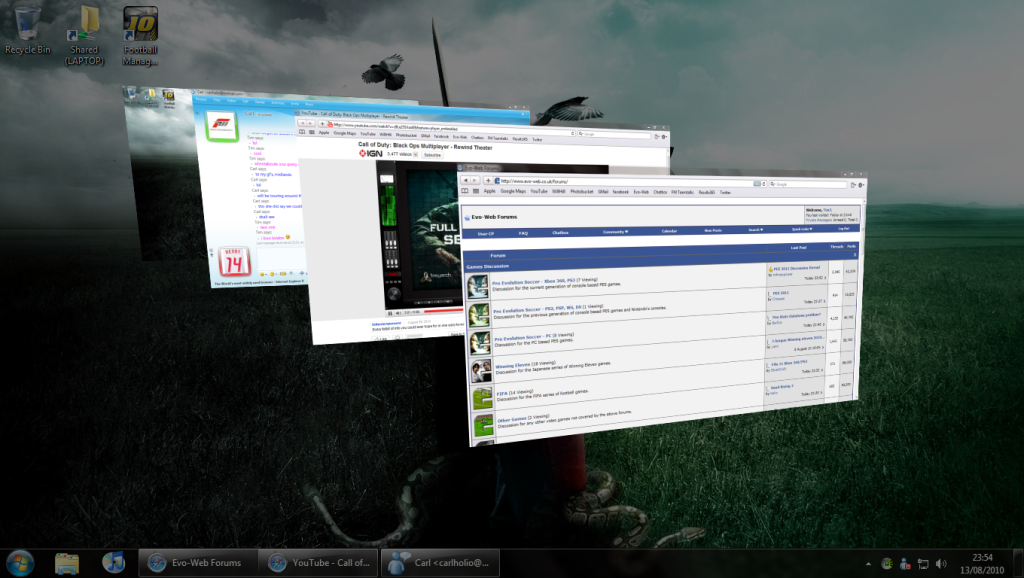Open the Shared (LAPTOP) folder shortcut
Image resolution: width=1024 pixels, height=578 pixels.
pyautogui.click(x=84, y=36)
